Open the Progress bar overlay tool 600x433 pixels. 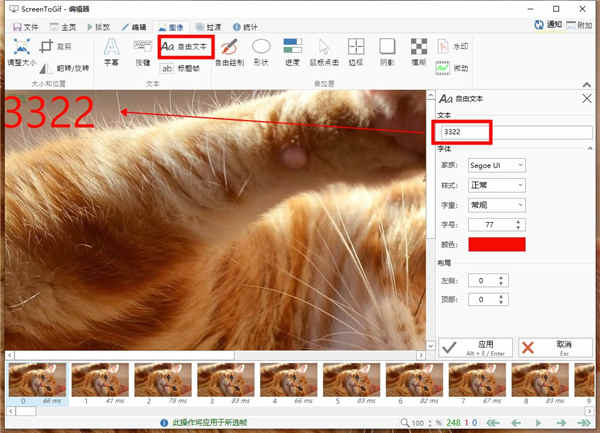[293, 52]
